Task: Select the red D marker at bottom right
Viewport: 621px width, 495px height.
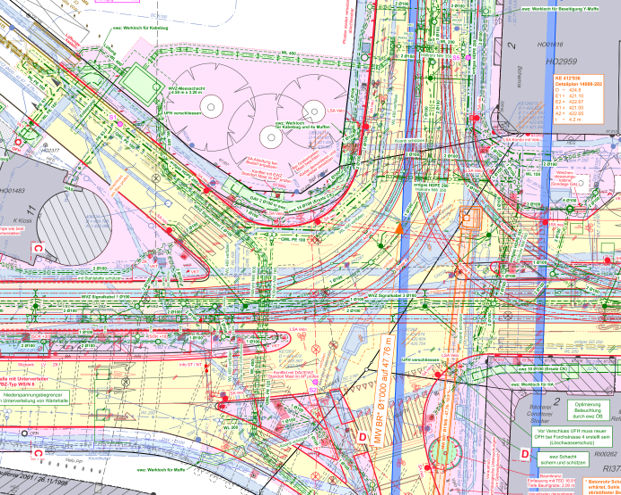Action: tap(527, 455)
